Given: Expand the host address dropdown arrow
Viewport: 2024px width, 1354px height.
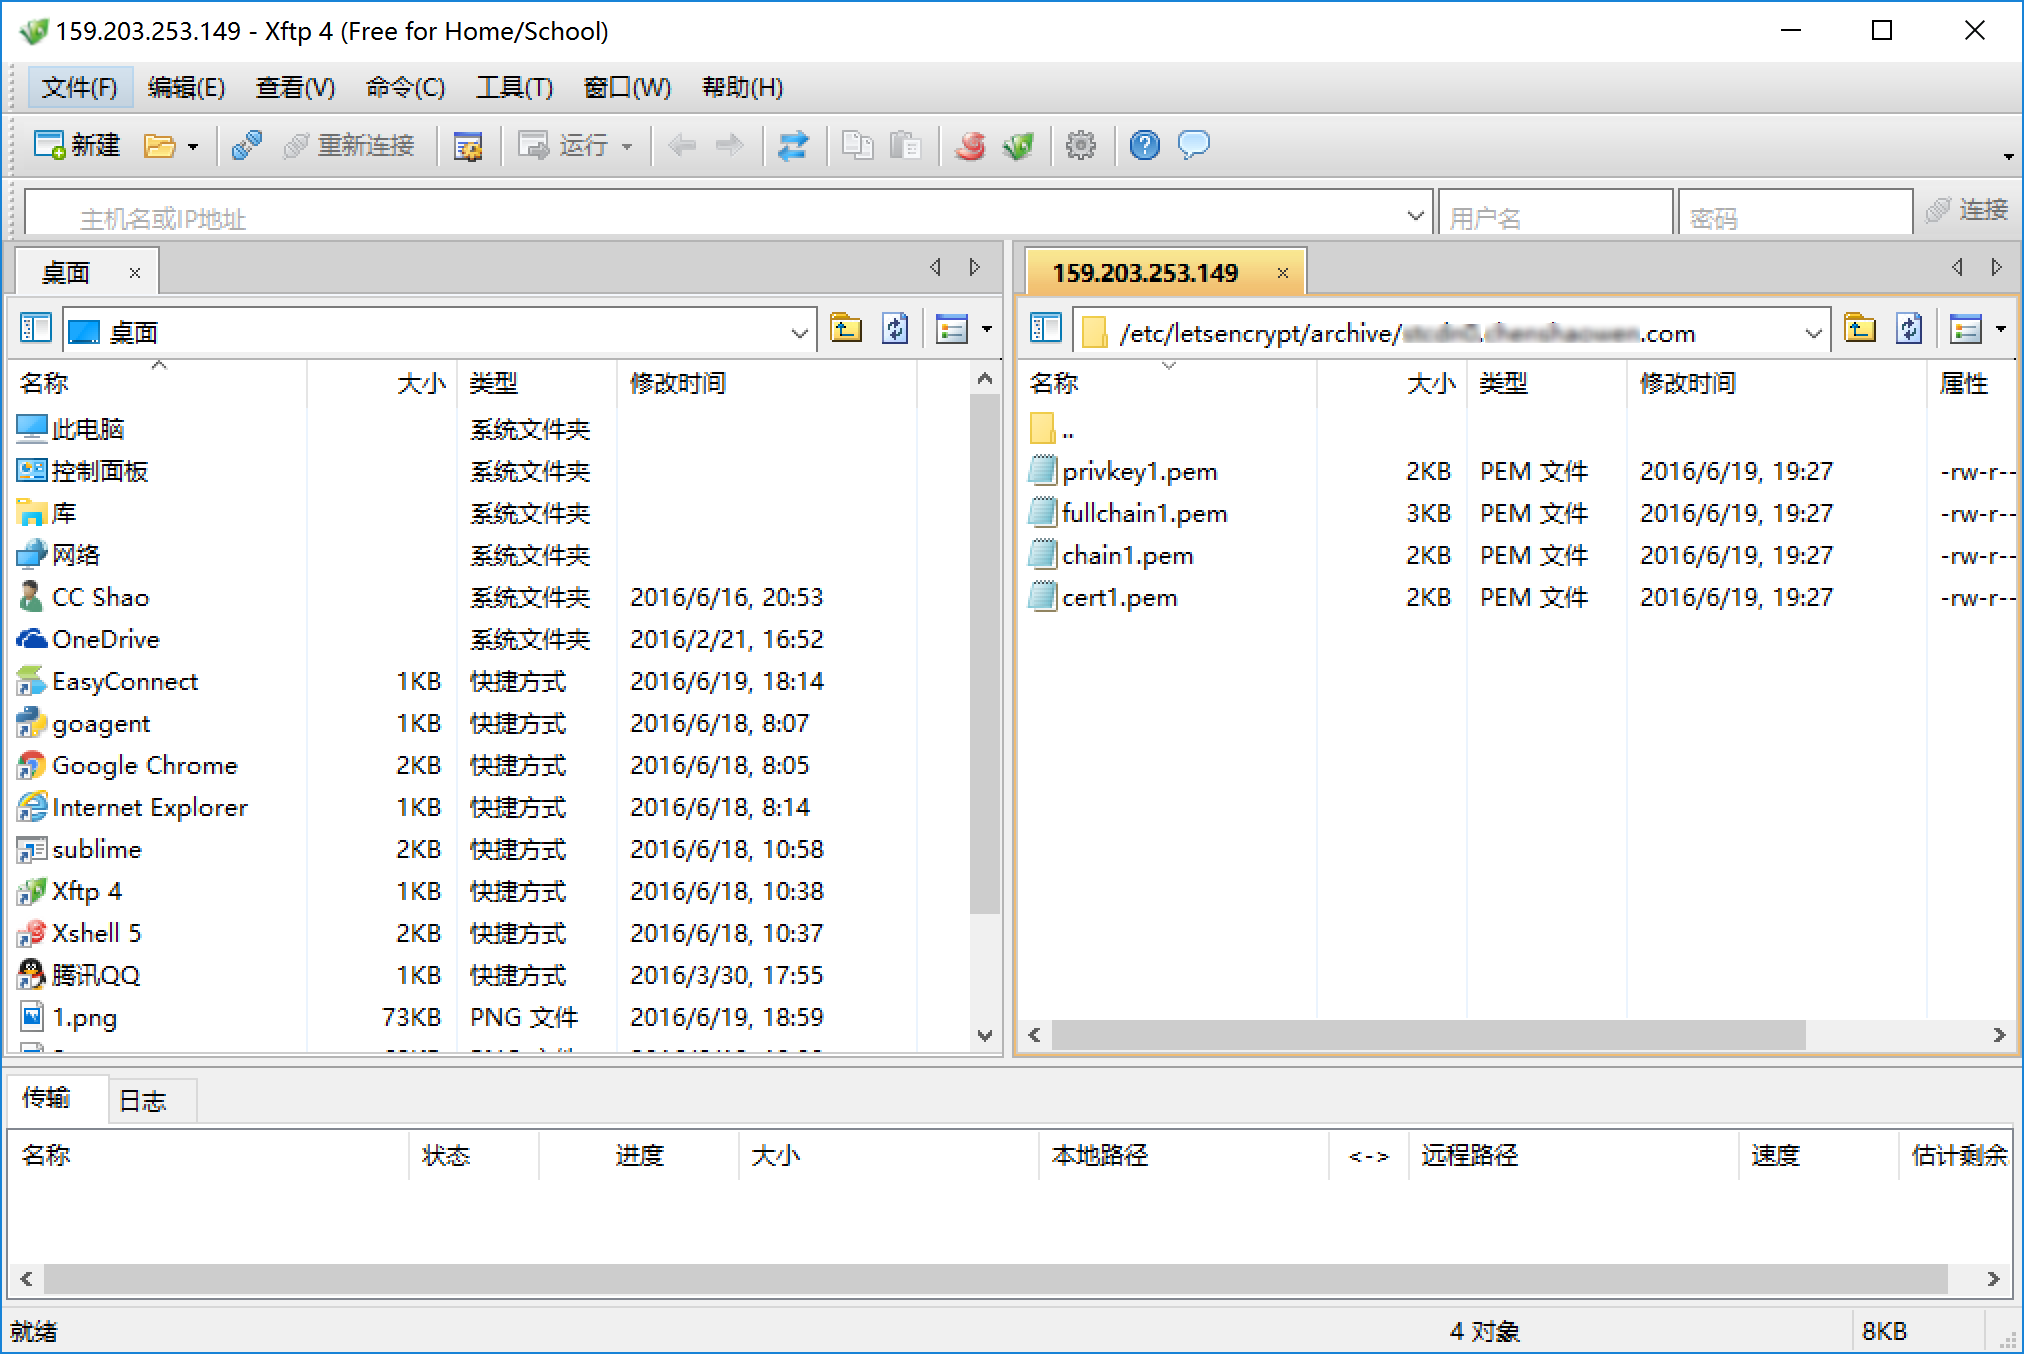Looking at the screenshot, I should (1415, 215).
